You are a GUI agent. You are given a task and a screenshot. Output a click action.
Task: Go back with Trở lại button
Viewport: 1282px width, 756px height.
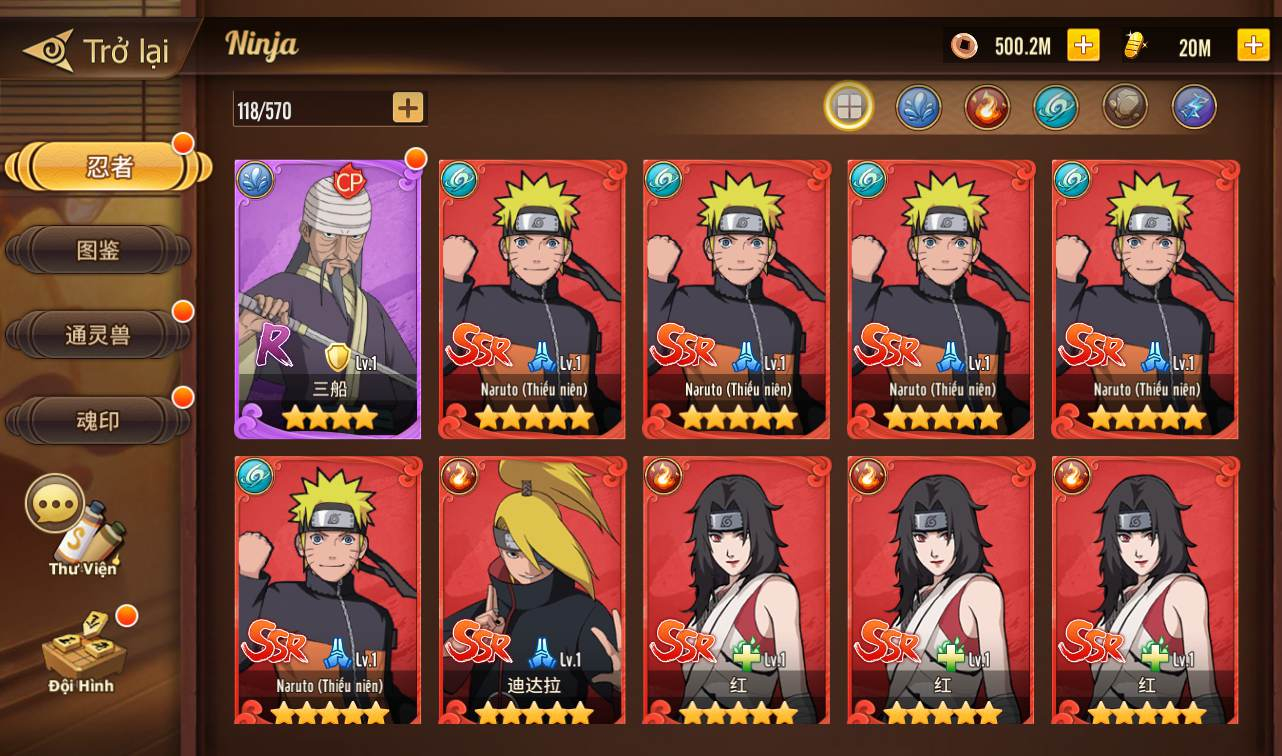(98, 50)
